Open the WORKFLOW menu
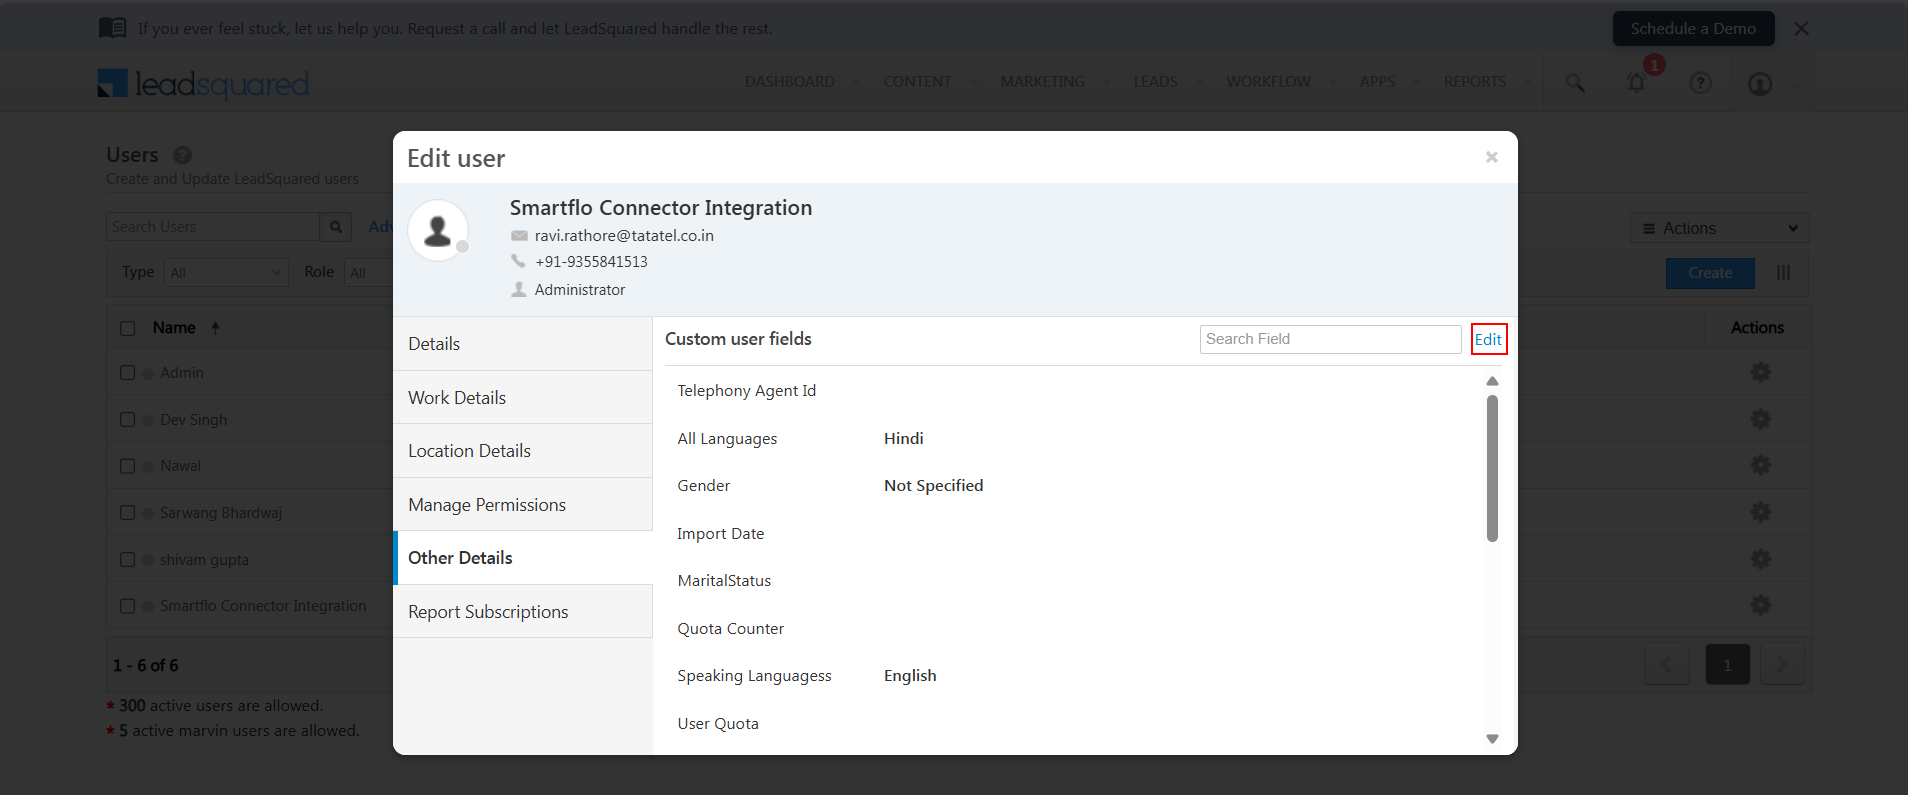Image resolution: width=1908 pixels, height=795 pixels. pos(1268,82)
